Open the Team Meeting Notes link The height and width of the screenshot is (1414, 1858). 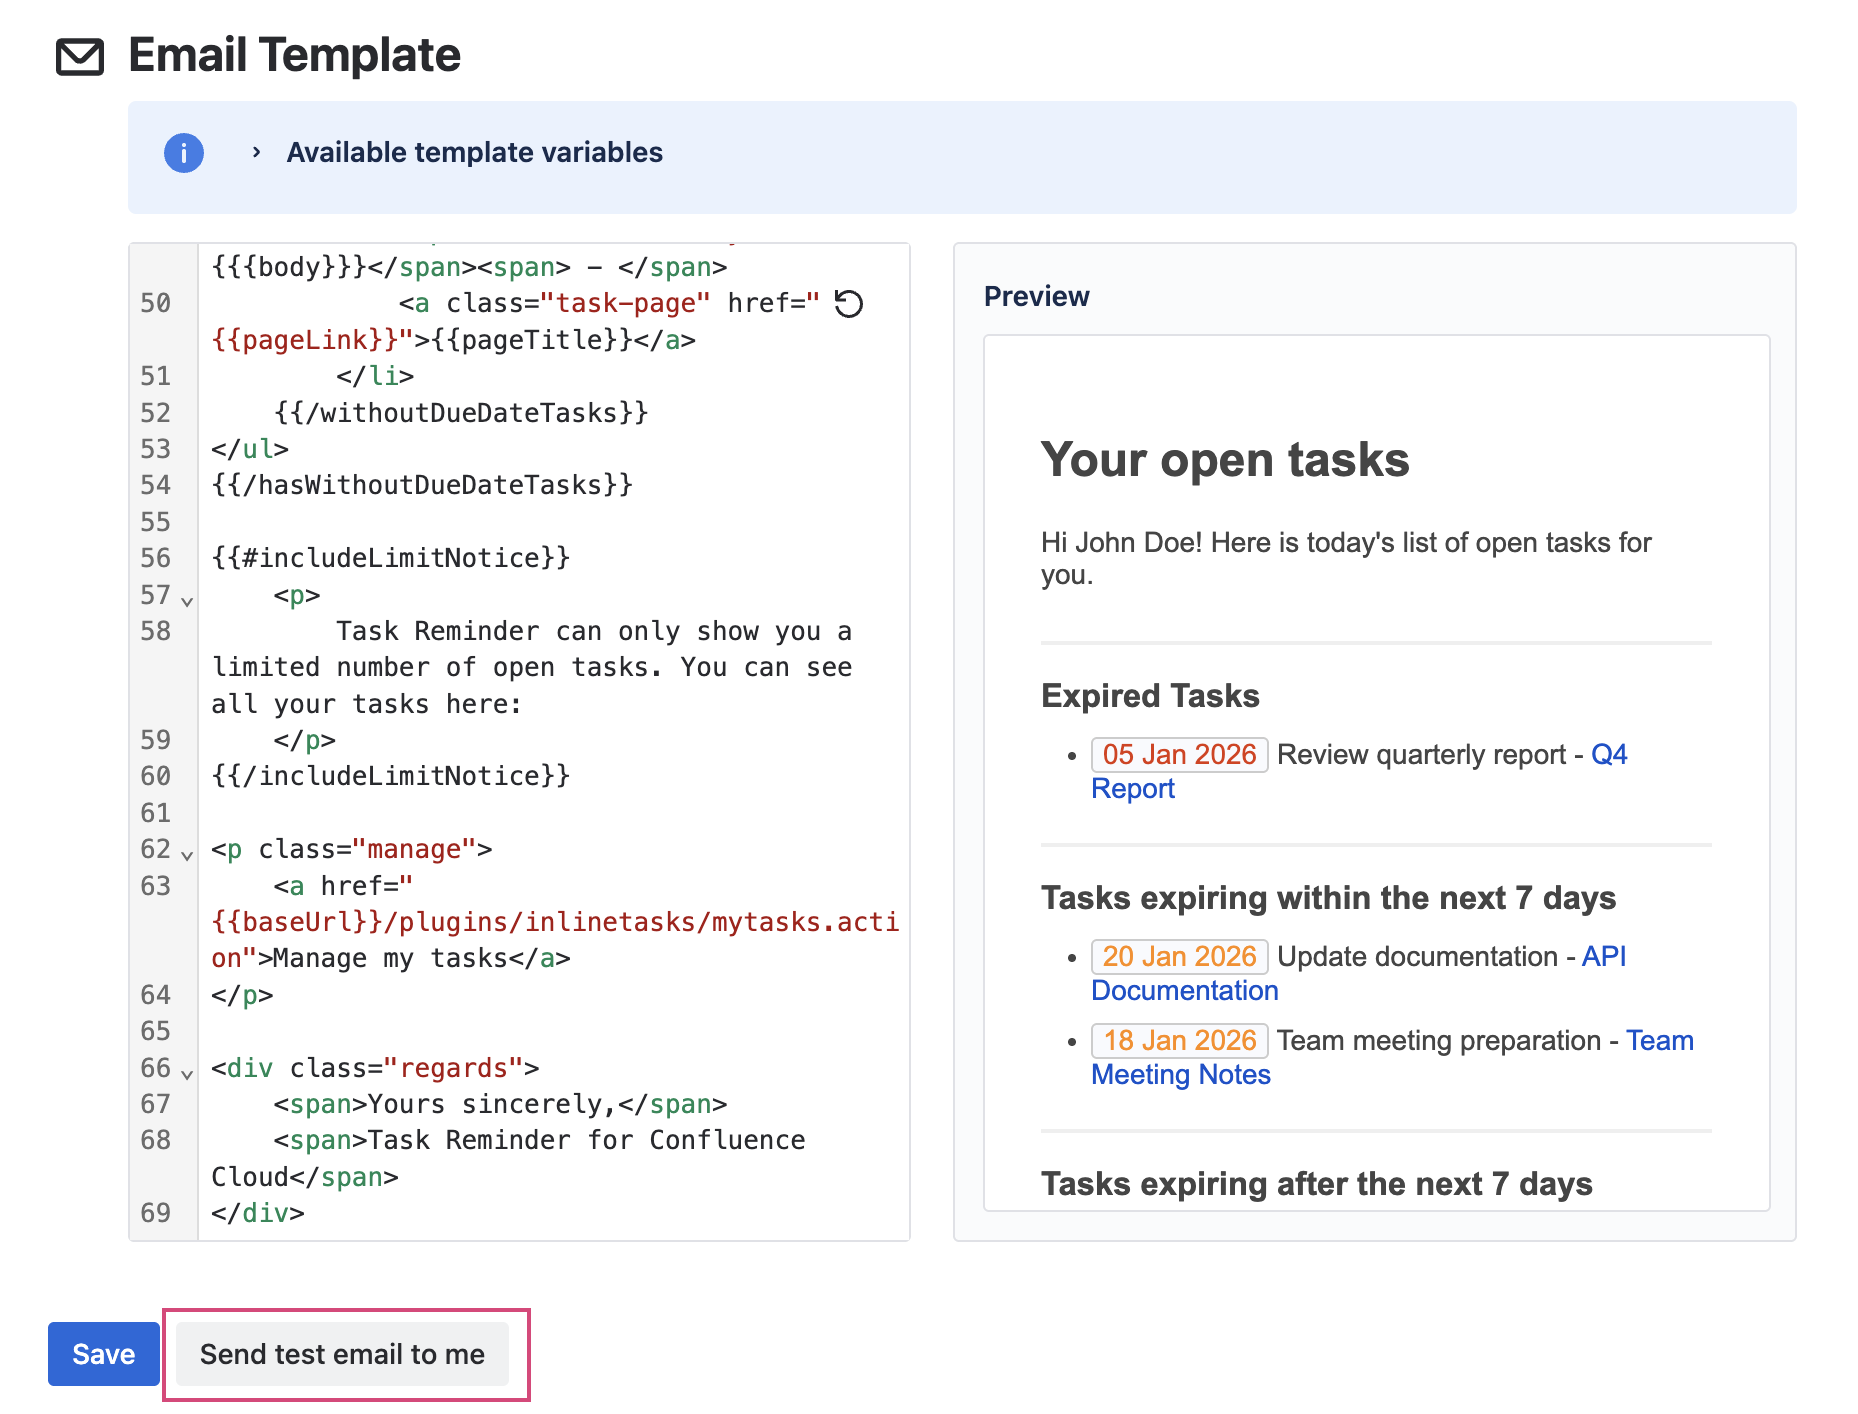point(1181,1074)
